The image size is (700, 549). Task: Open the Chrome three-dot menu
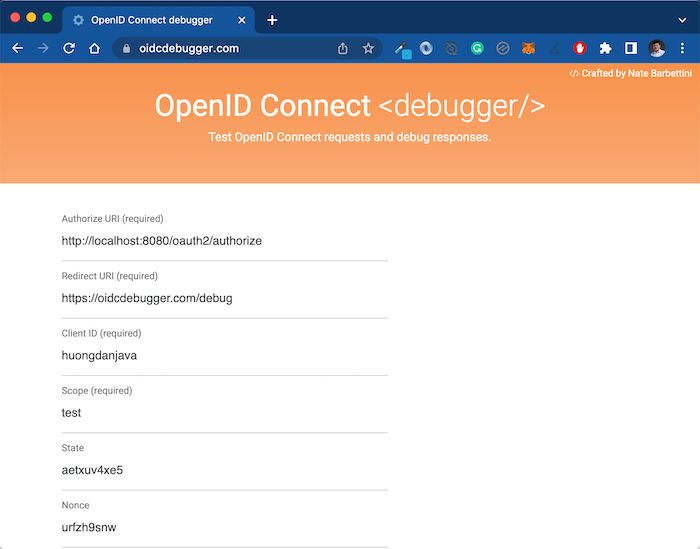tap(682, 48)
